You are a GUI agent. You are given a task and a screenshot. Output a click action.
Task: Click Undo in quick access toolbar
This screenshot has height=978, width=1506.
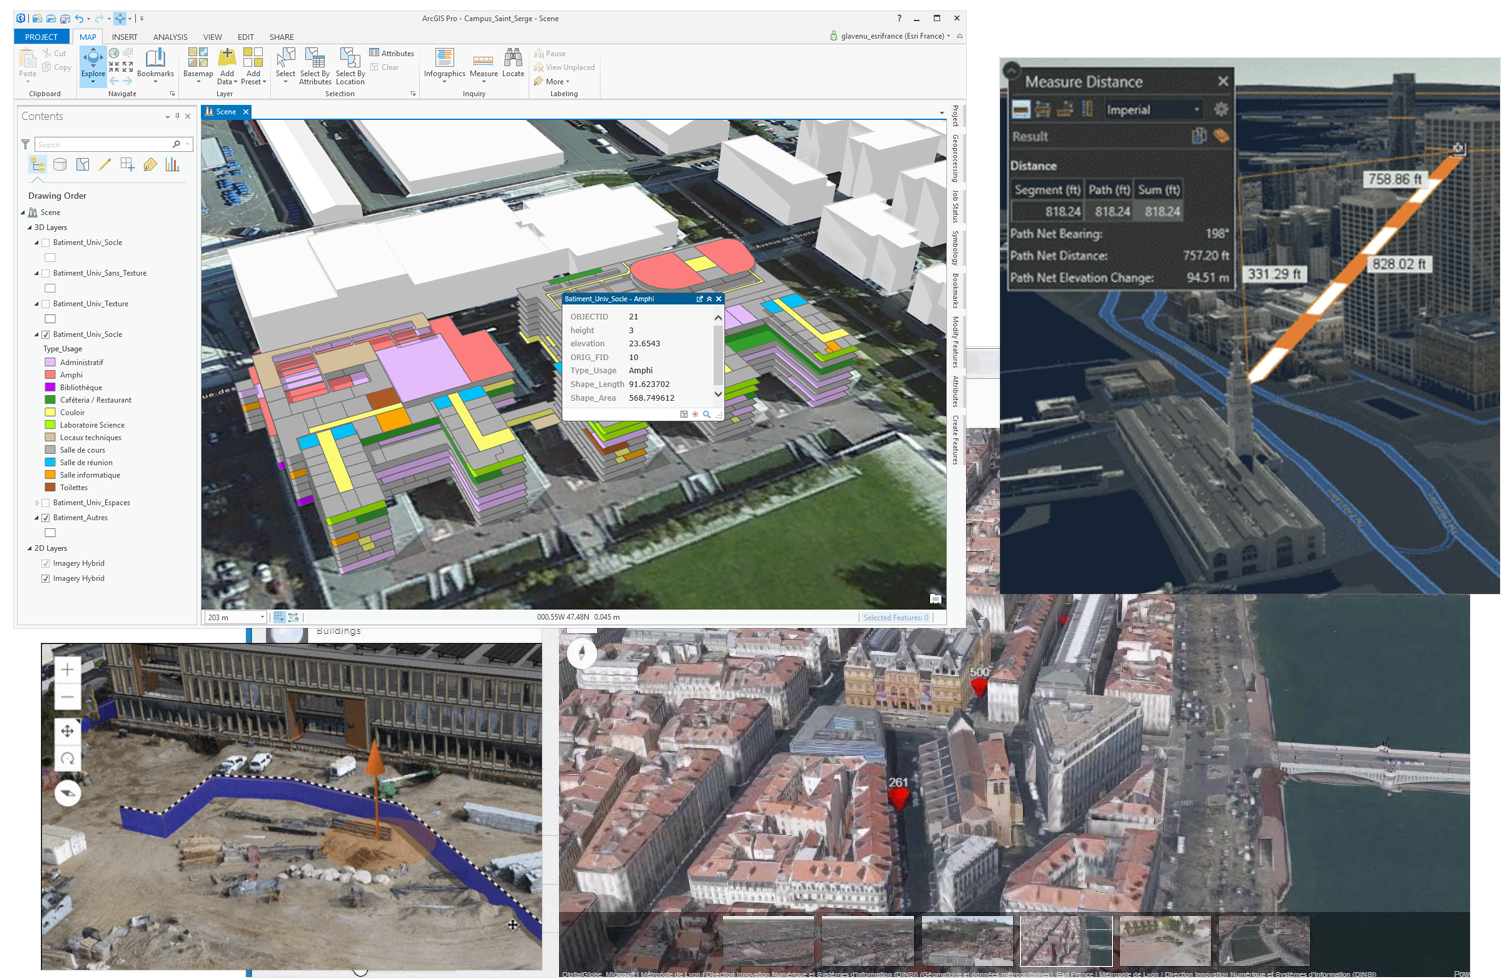click(x=80, y=18)
